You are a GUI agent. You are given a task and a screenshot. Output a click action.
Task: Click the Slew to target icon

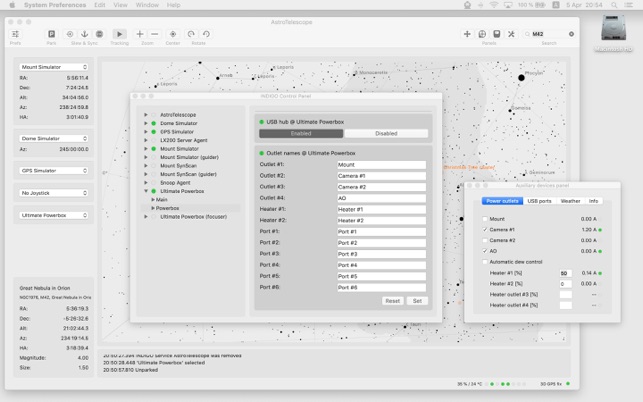[x=70, y=34]
